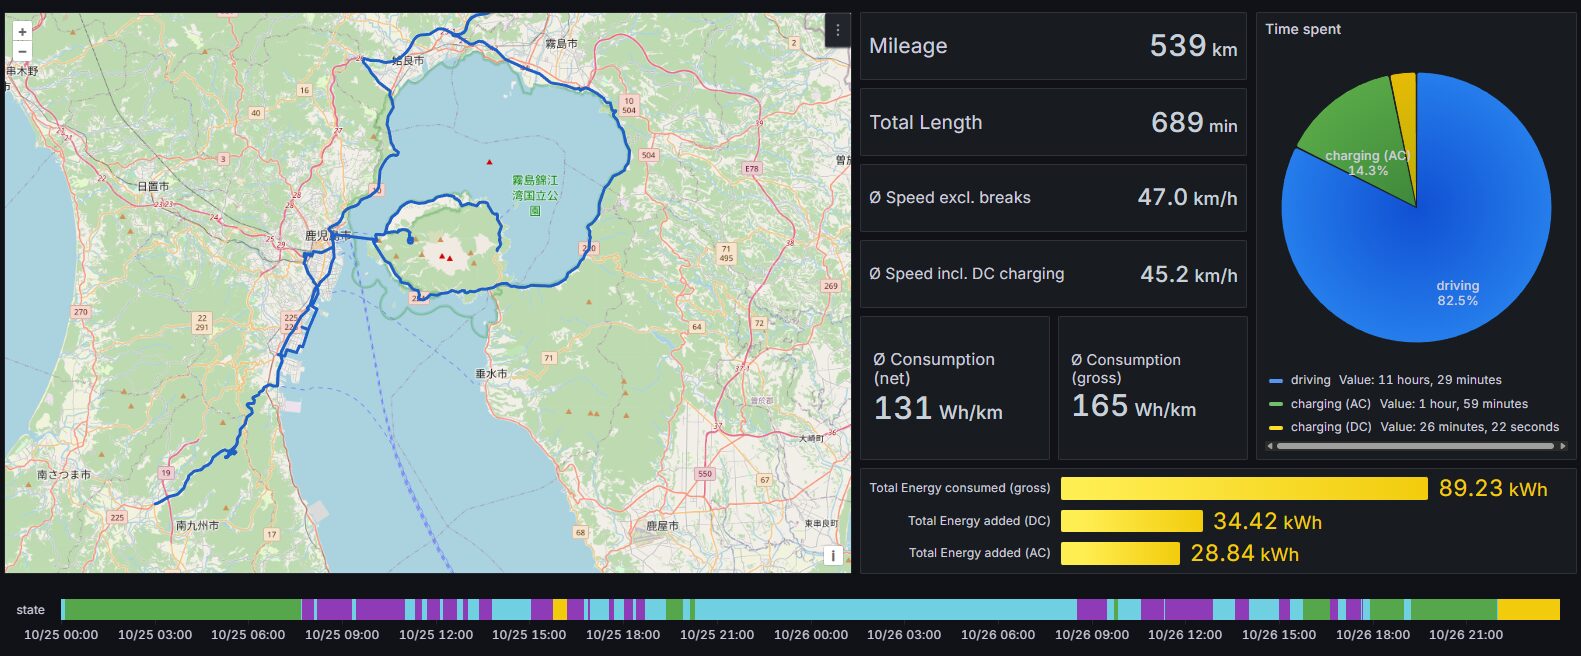Open the Time spent panel title menu
This screenshot has width=1581, height=656.
(x=1302, y=29)
